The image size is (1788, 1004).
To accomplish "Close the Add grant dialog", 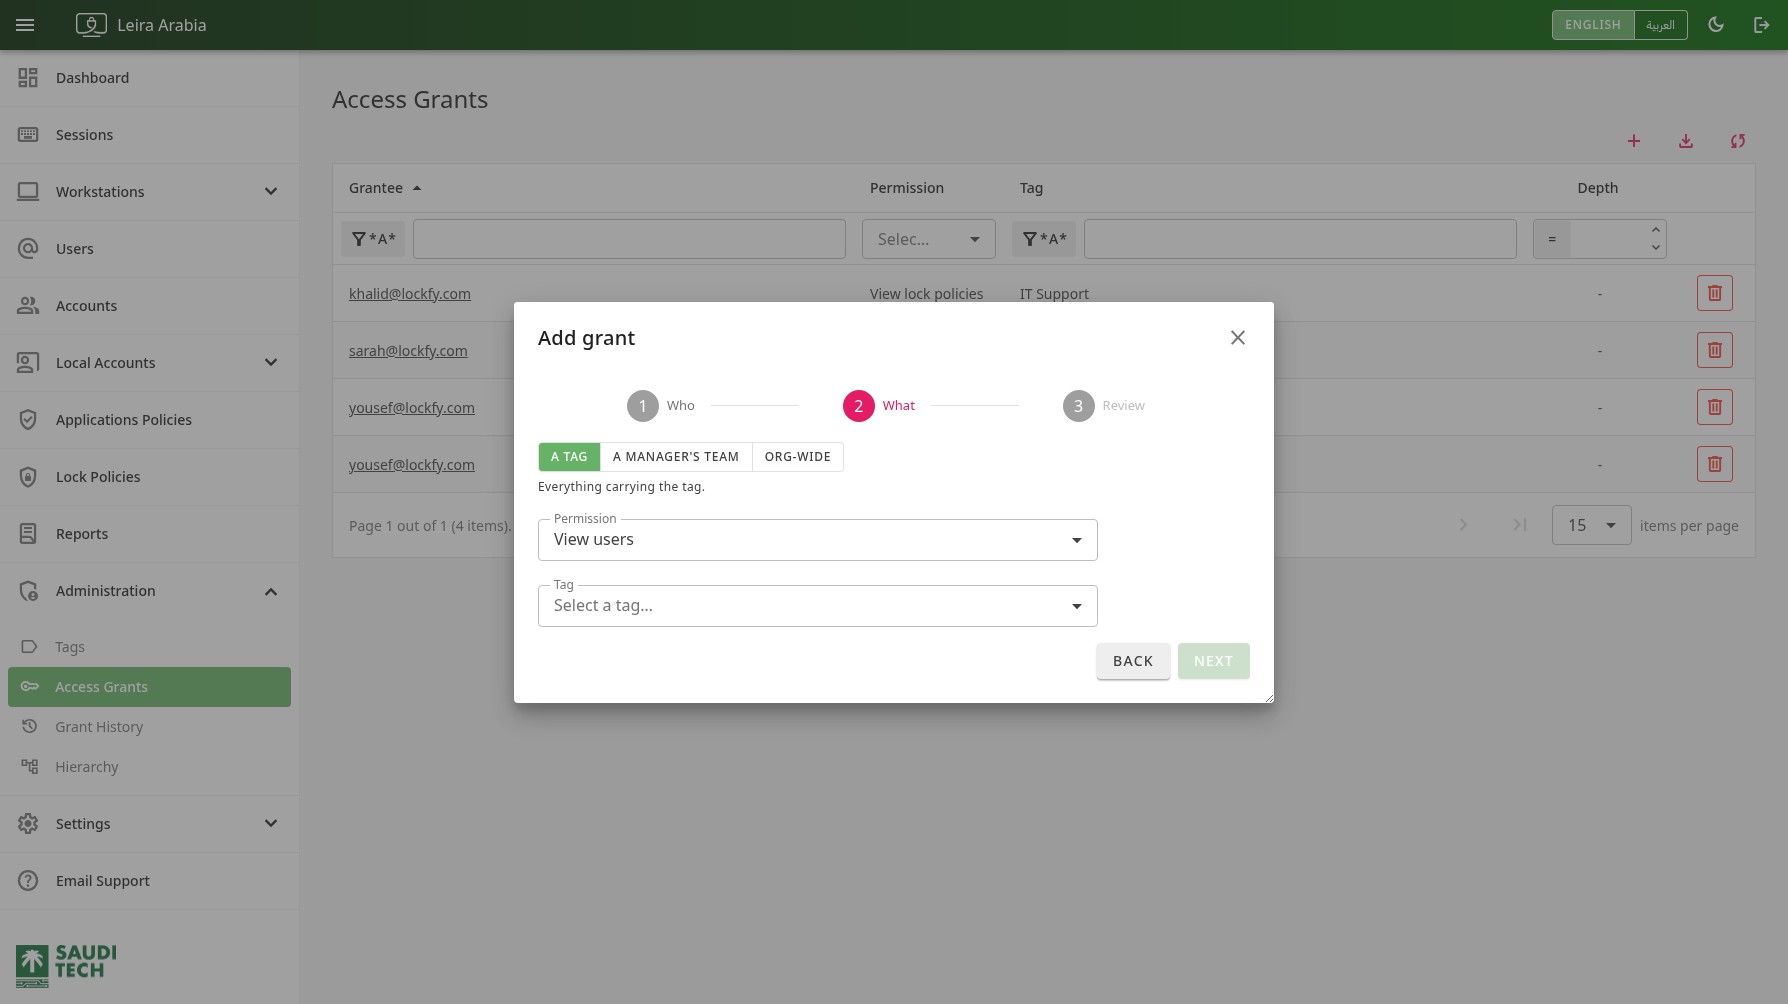I will coord(1238,338).
